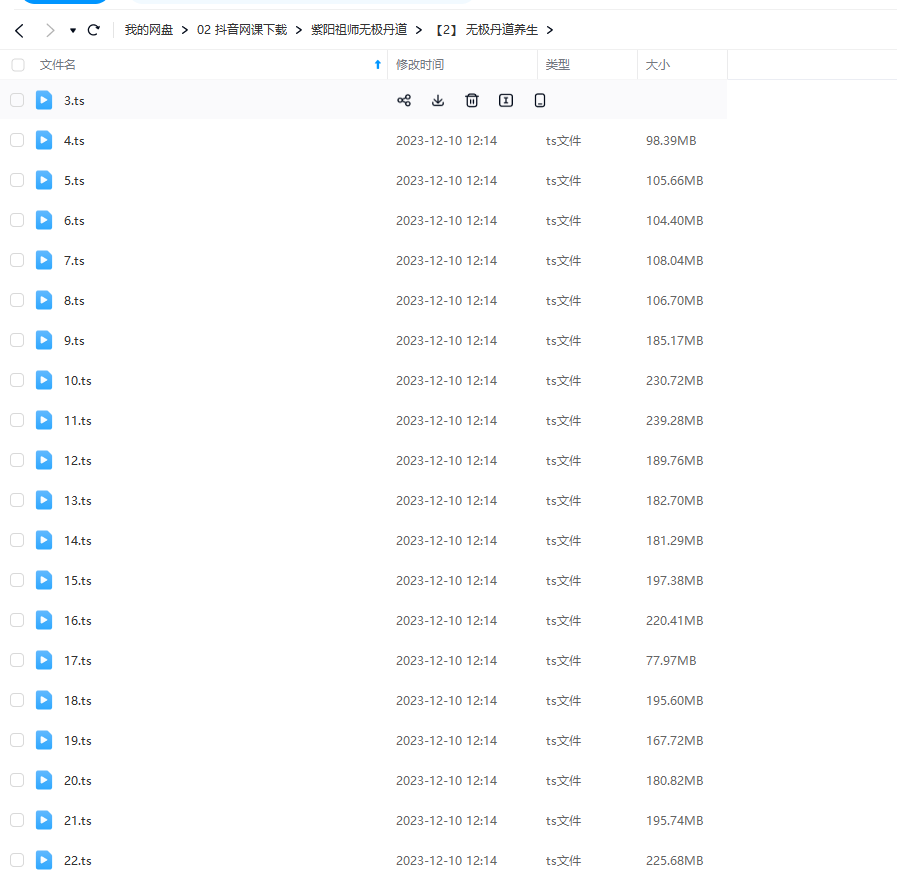Click the video icon of 19.ts
Image resolution: width=897 pixels, height=890 pixels.
pyautogui.click(x=44, y=740)
